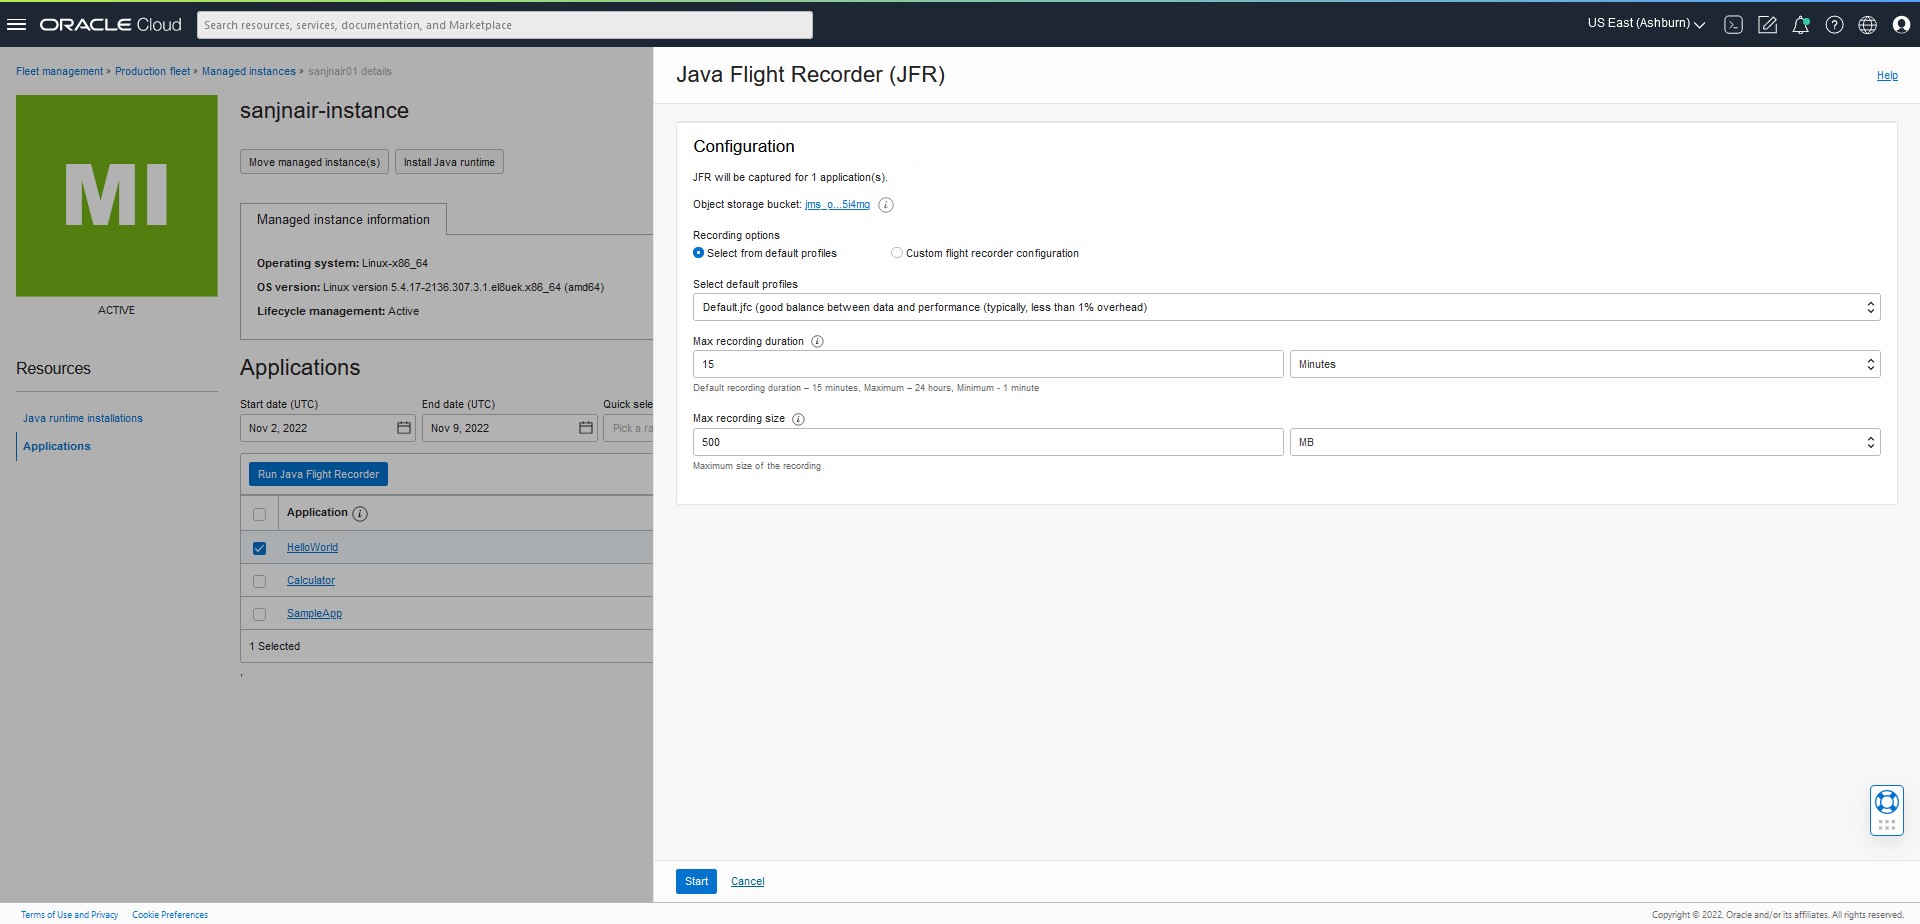
Task: Open the user profile menu
Action: pyautogui.click(x=1901, y=25)
